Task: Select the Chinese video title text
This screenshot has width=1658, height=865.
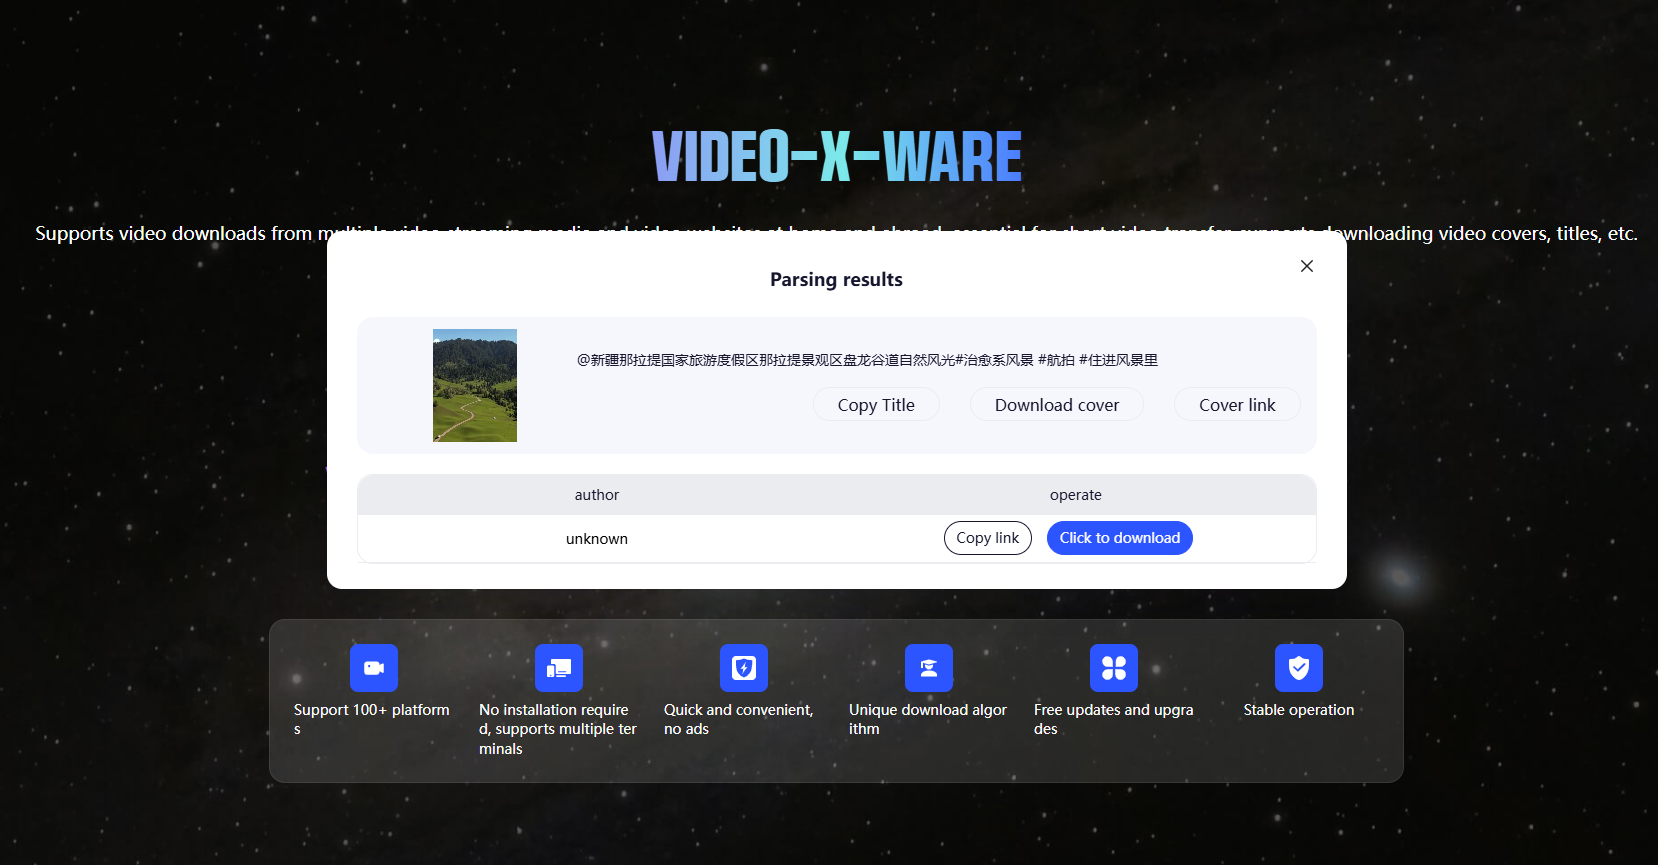Action: pyautogui.click(x=867, y=360)
